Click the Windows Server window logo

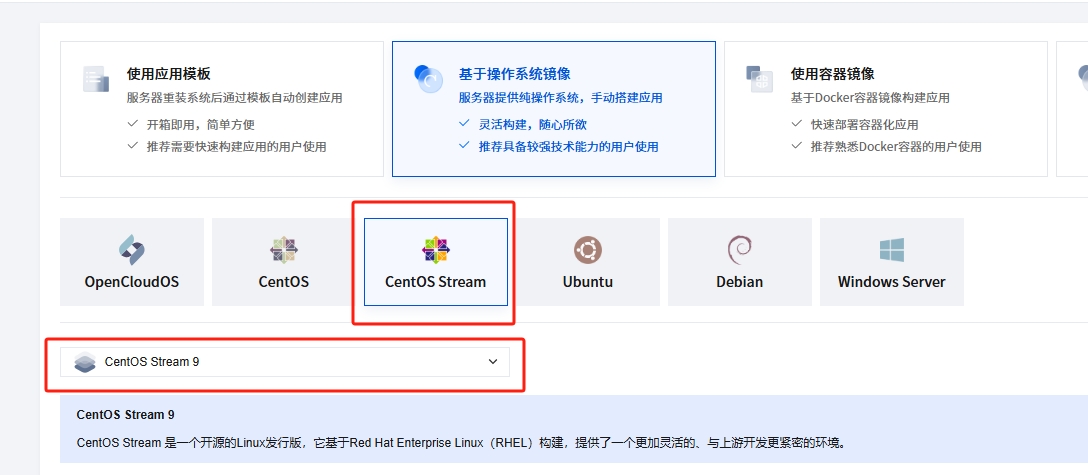892,250
